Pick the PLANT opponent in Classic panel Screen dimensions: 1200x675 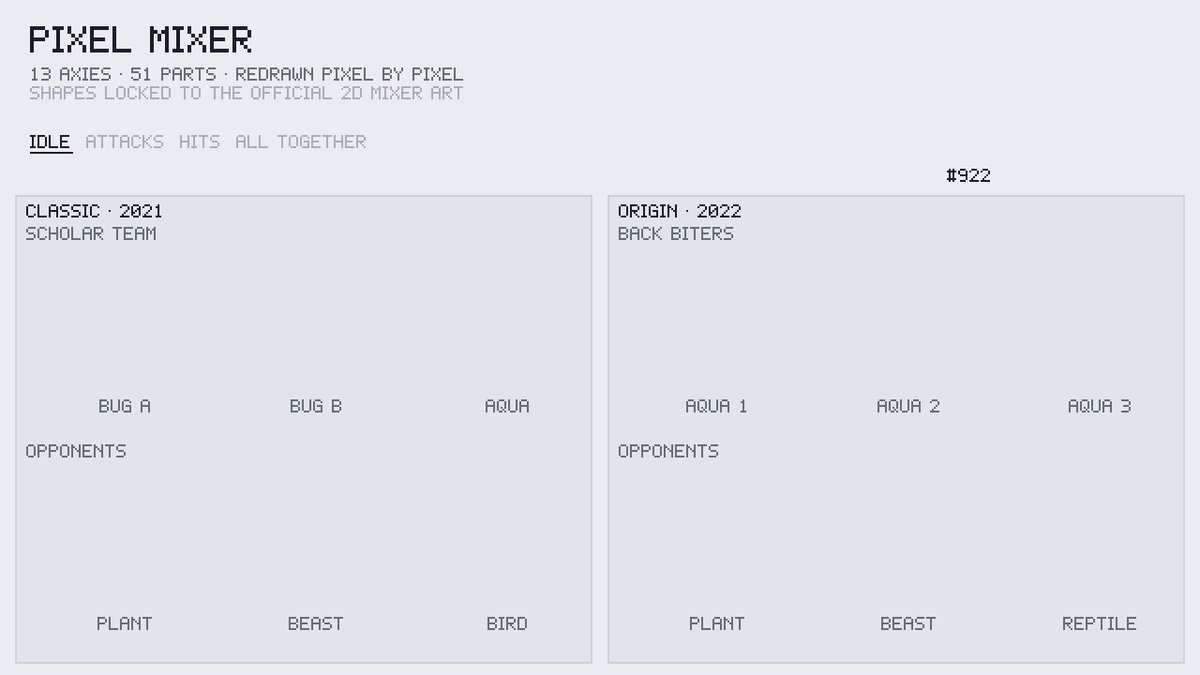(x=124, y=623)
